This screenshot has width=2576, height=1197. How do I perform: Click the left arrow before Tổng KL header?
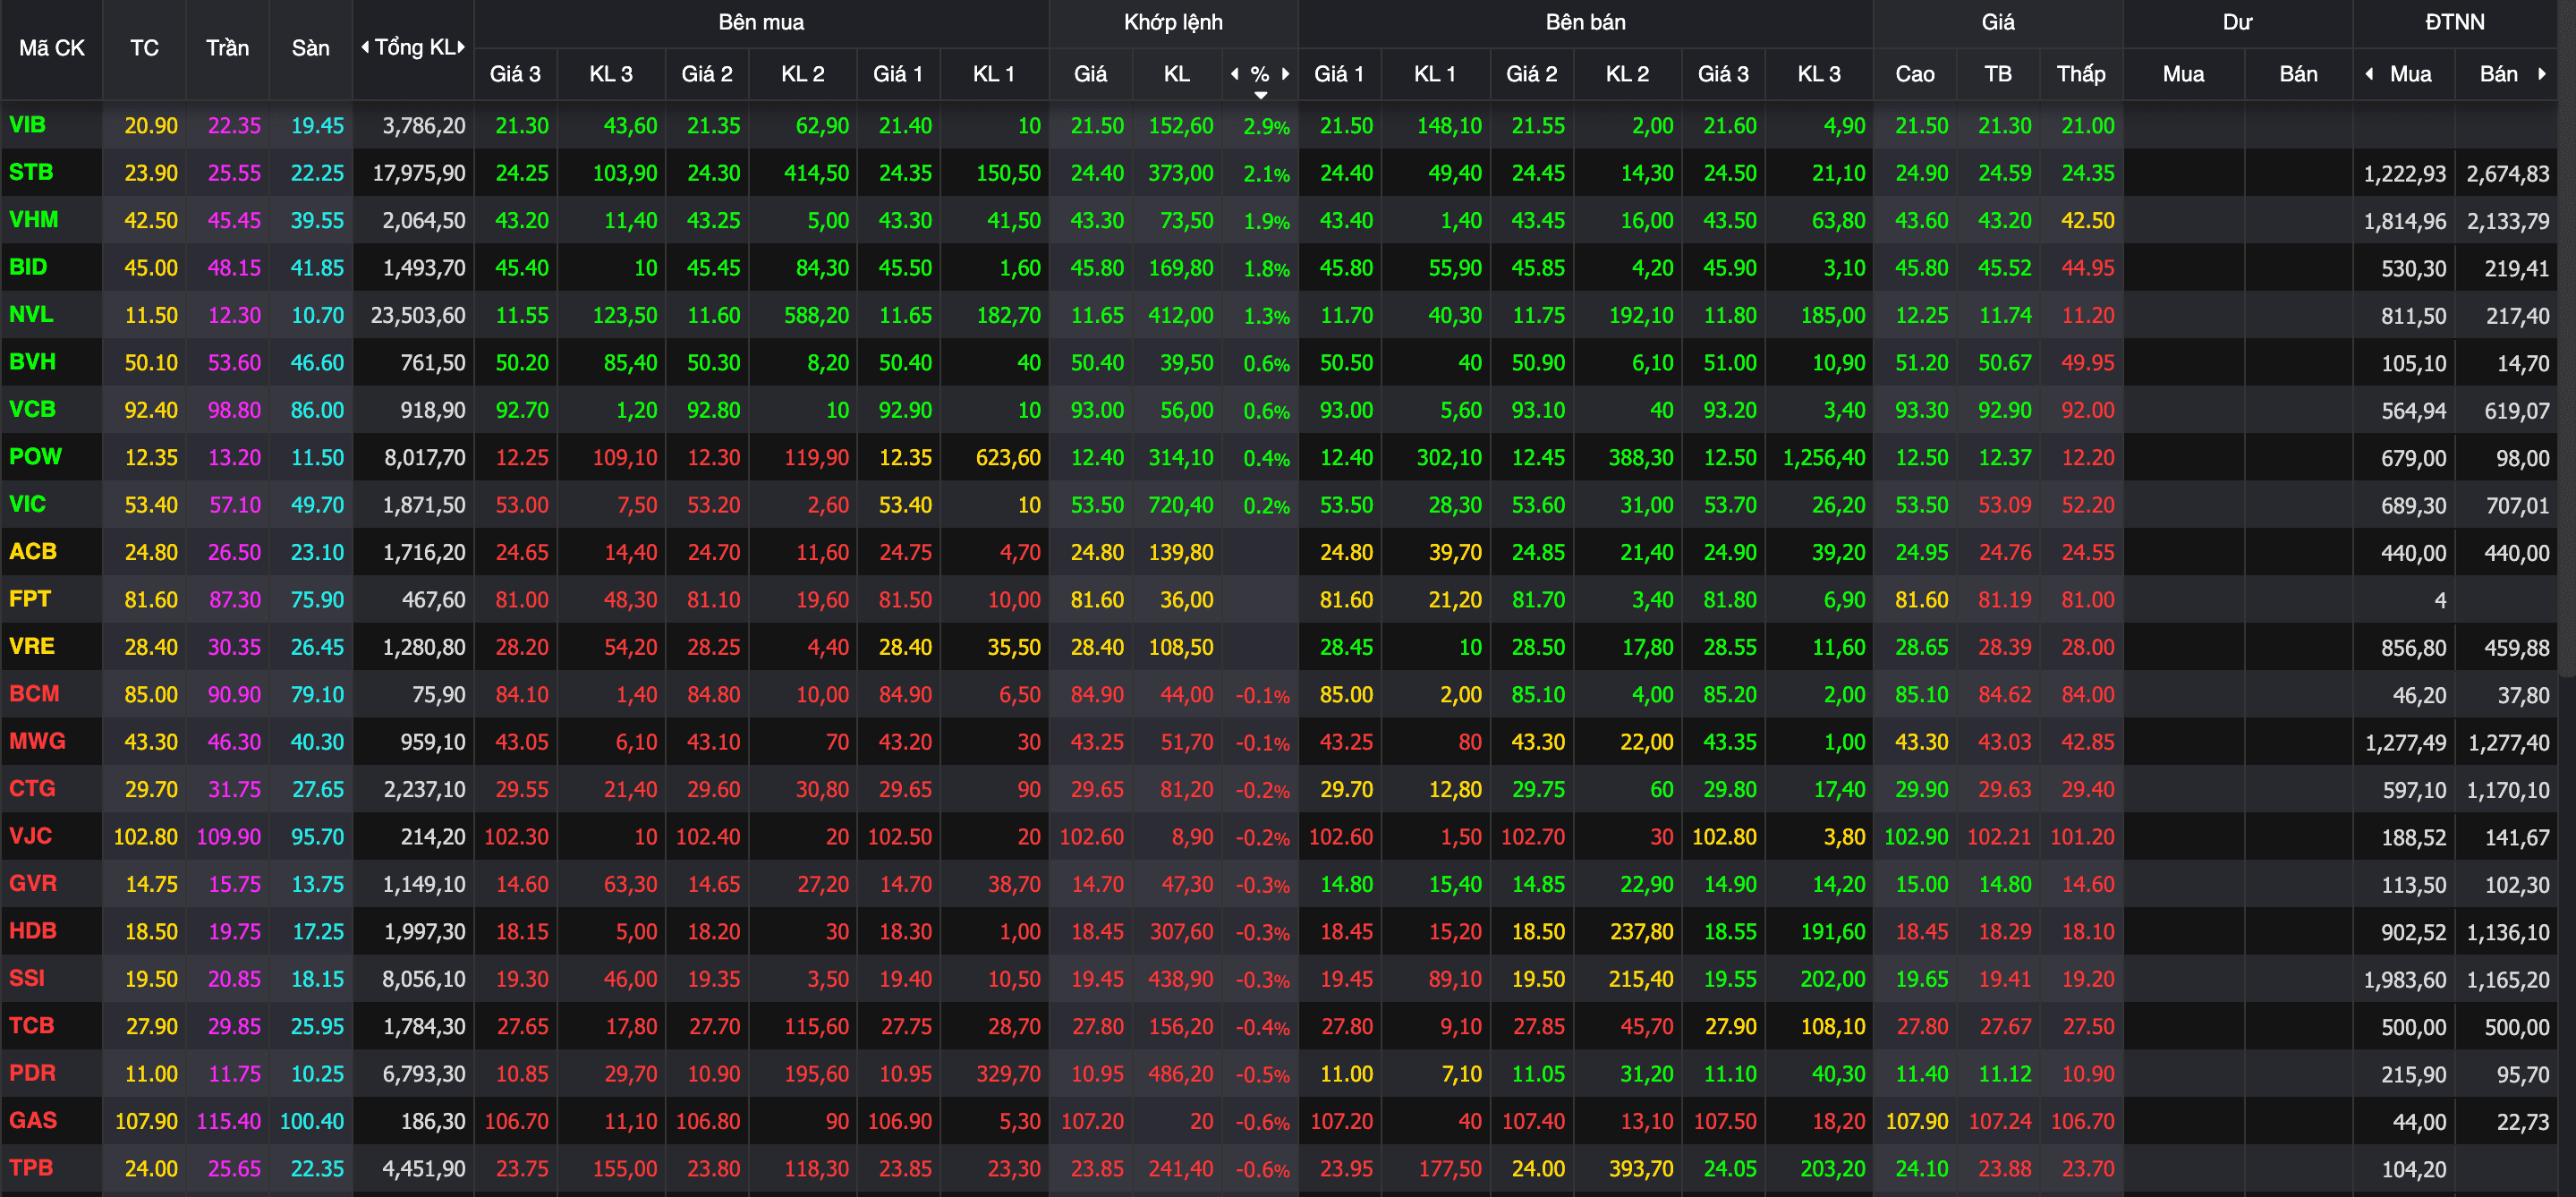(365, 47)
